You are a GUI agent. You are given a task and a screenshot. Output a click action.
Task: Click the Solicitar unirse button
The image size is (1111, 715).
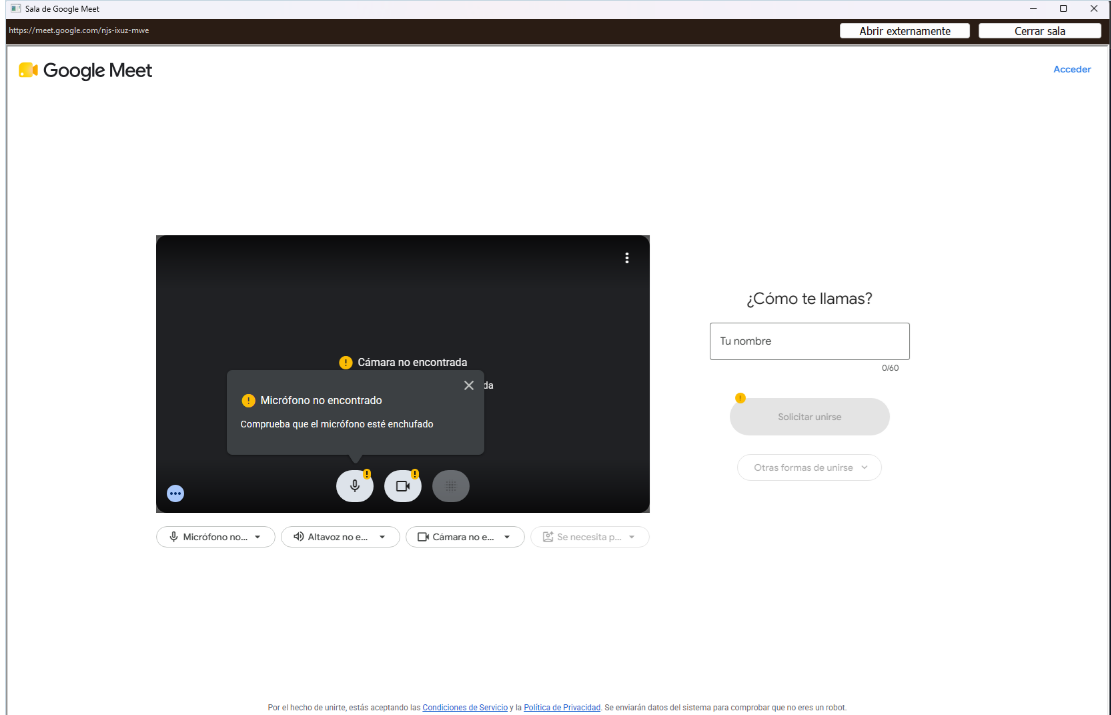pyautogui.click(x=809, y=417)
